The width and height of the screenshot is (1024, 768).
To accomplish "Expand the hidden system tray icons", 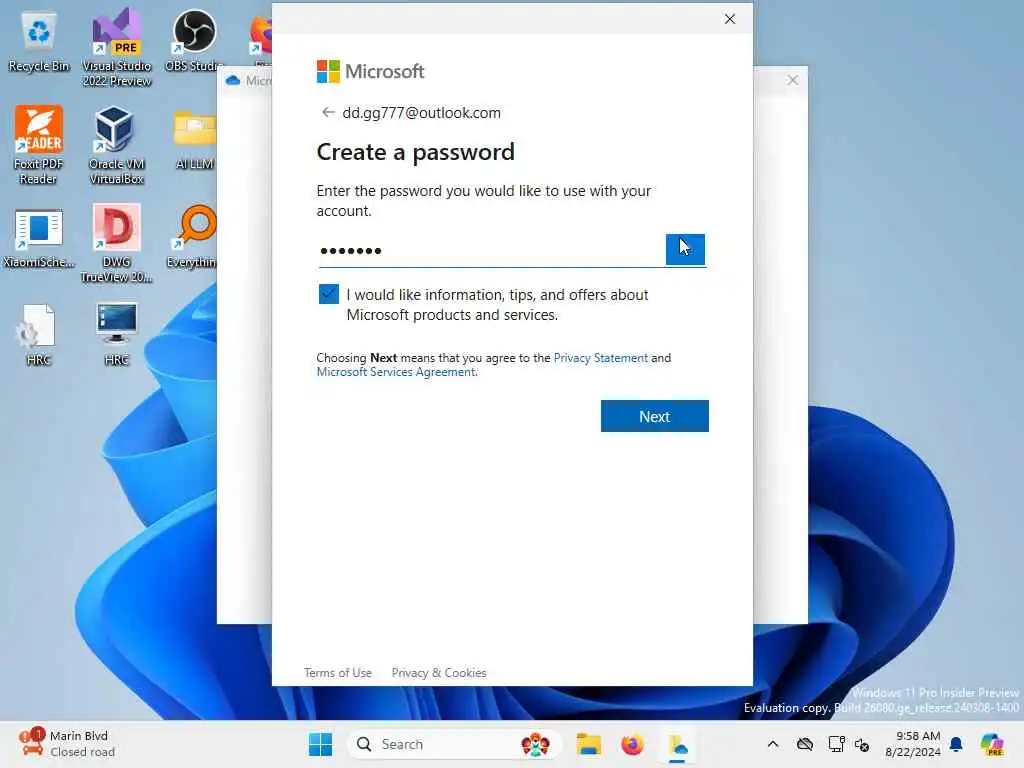I will [x=773, y=744].
